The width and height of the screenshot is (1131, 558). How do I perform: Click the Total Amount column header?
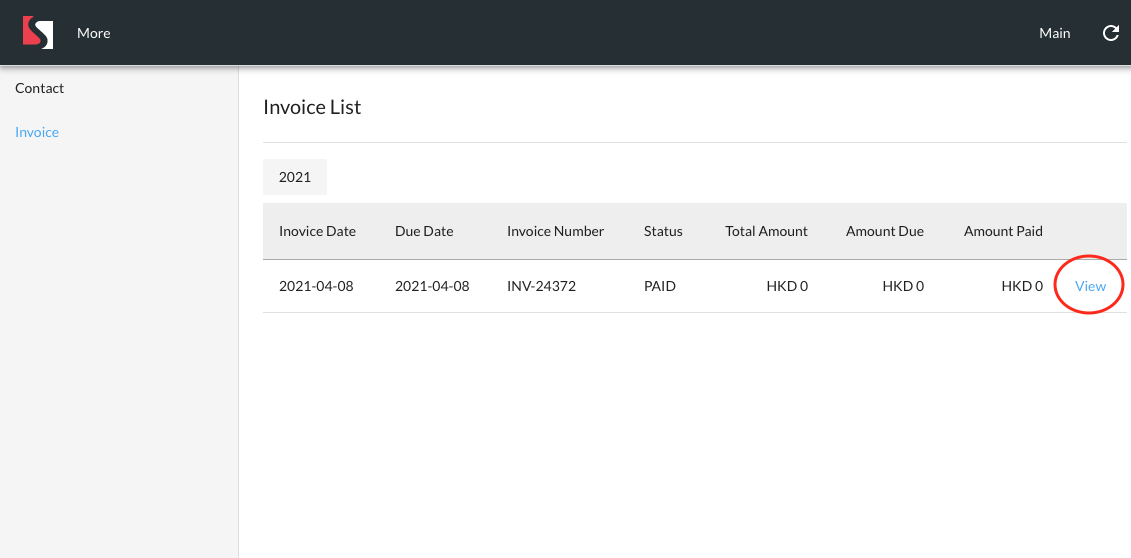coord(766,231)
